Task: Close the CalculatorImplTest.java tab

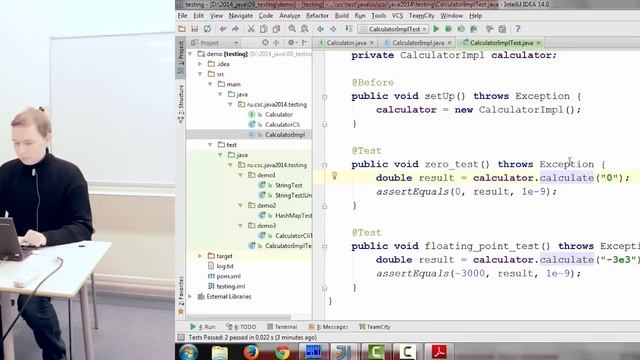Action: click(539, 42)
